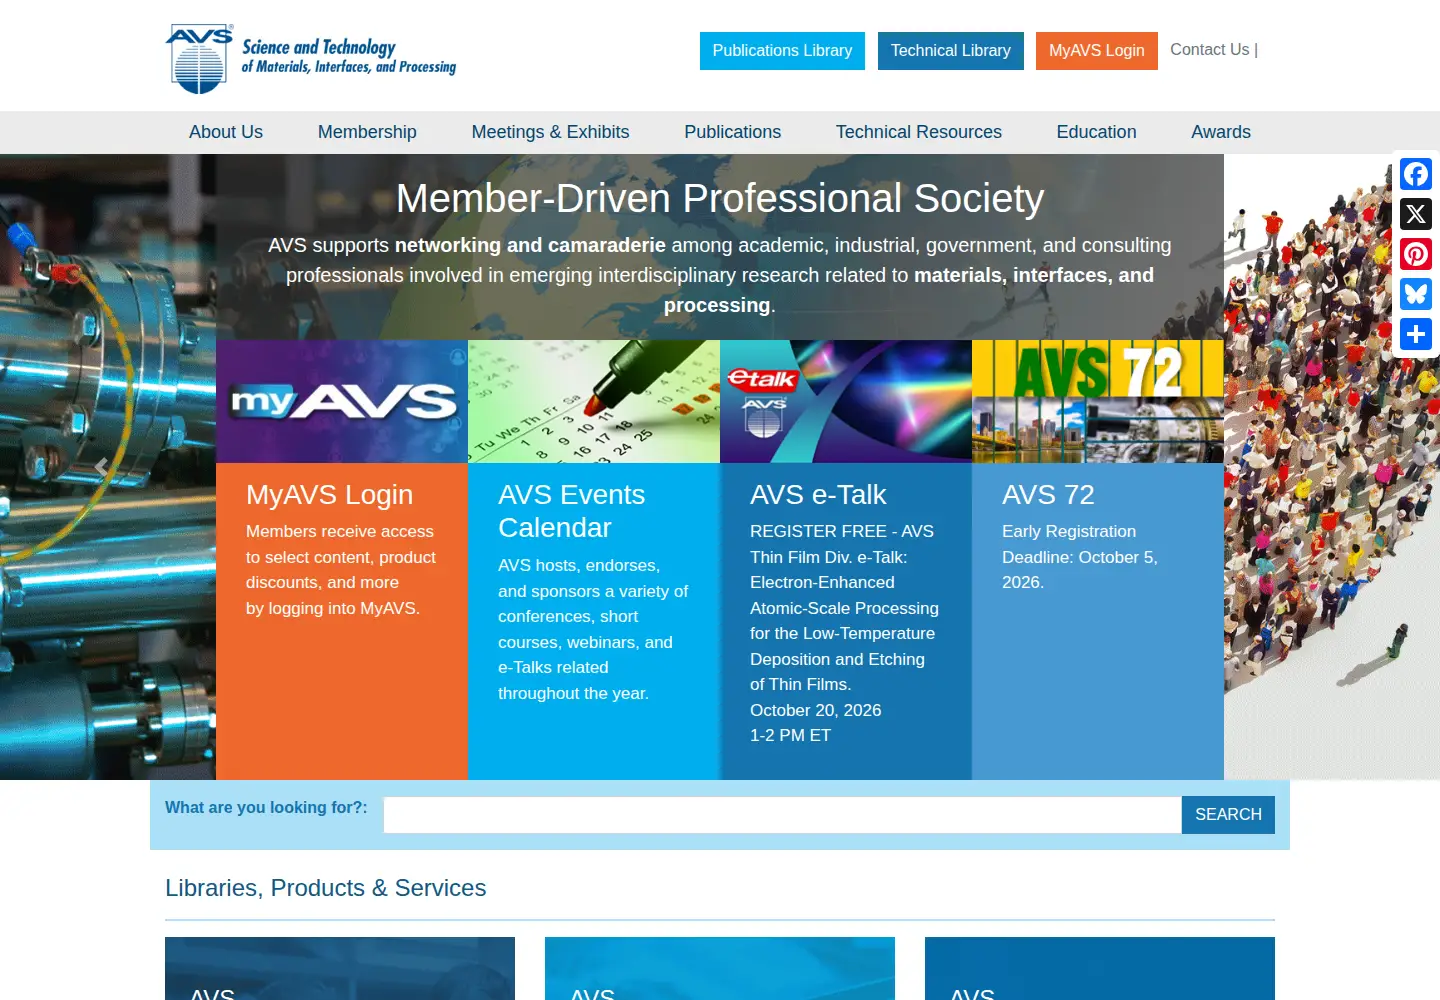Go to the previous carousel slide
This screenshot has width=1440, height=1000.
point(101,466)
